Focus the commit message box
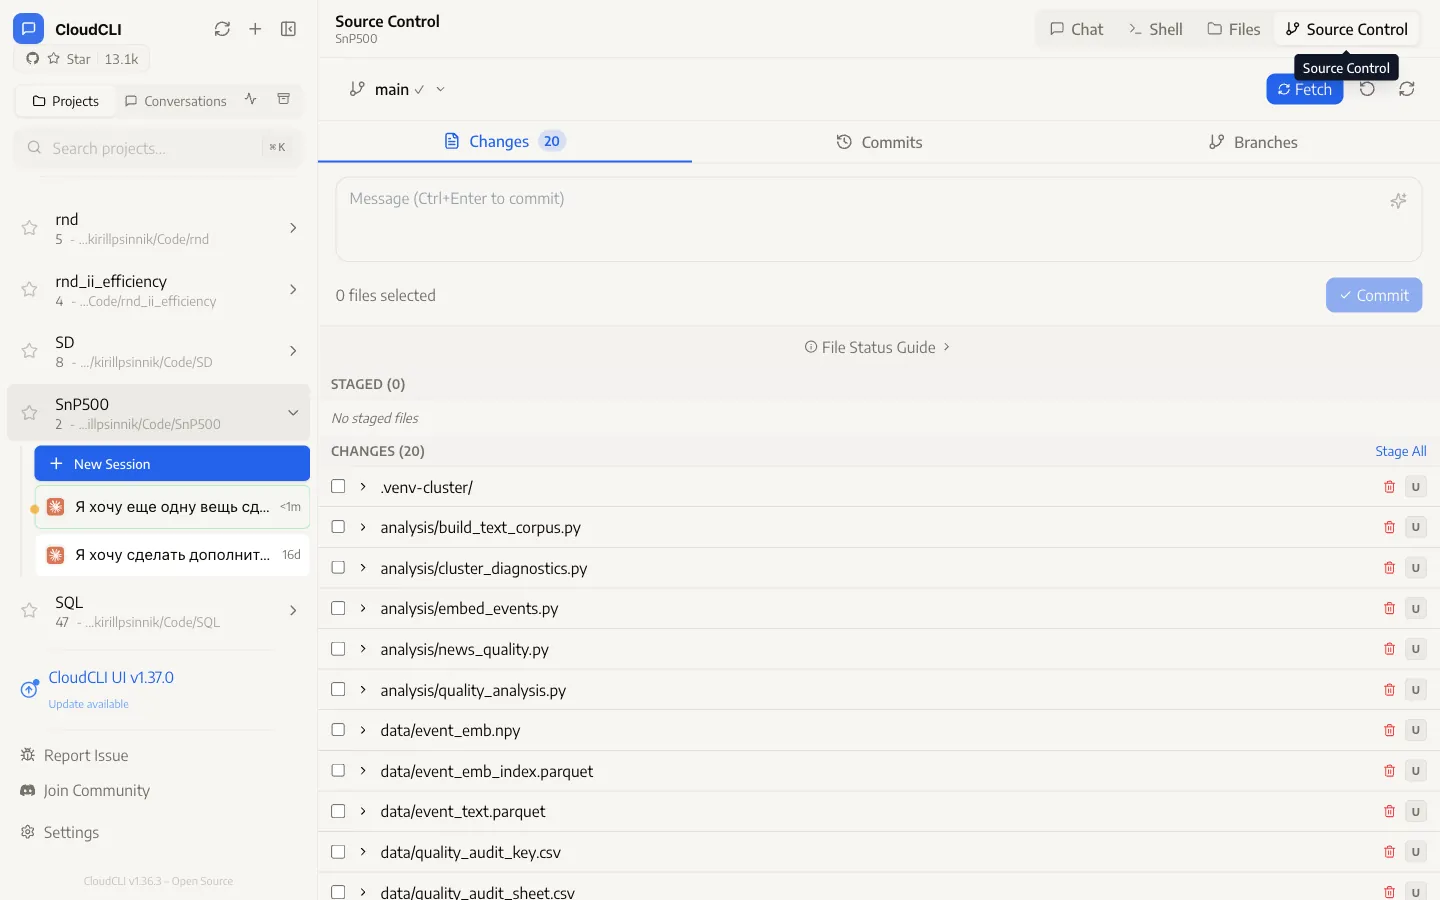The width and height of the screenshot is (1440, 900). (x=878, y=220)
